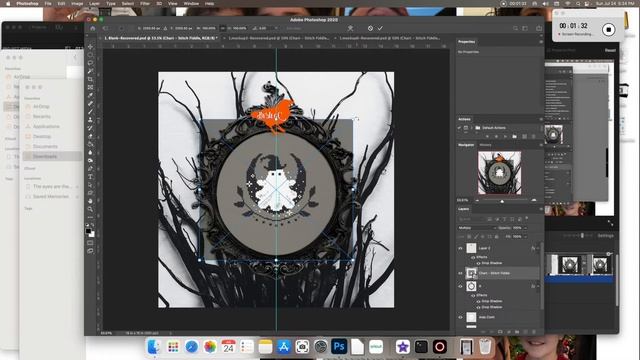Open the File menu
Viewport: 640px width, 360px height.
point(48,3)
